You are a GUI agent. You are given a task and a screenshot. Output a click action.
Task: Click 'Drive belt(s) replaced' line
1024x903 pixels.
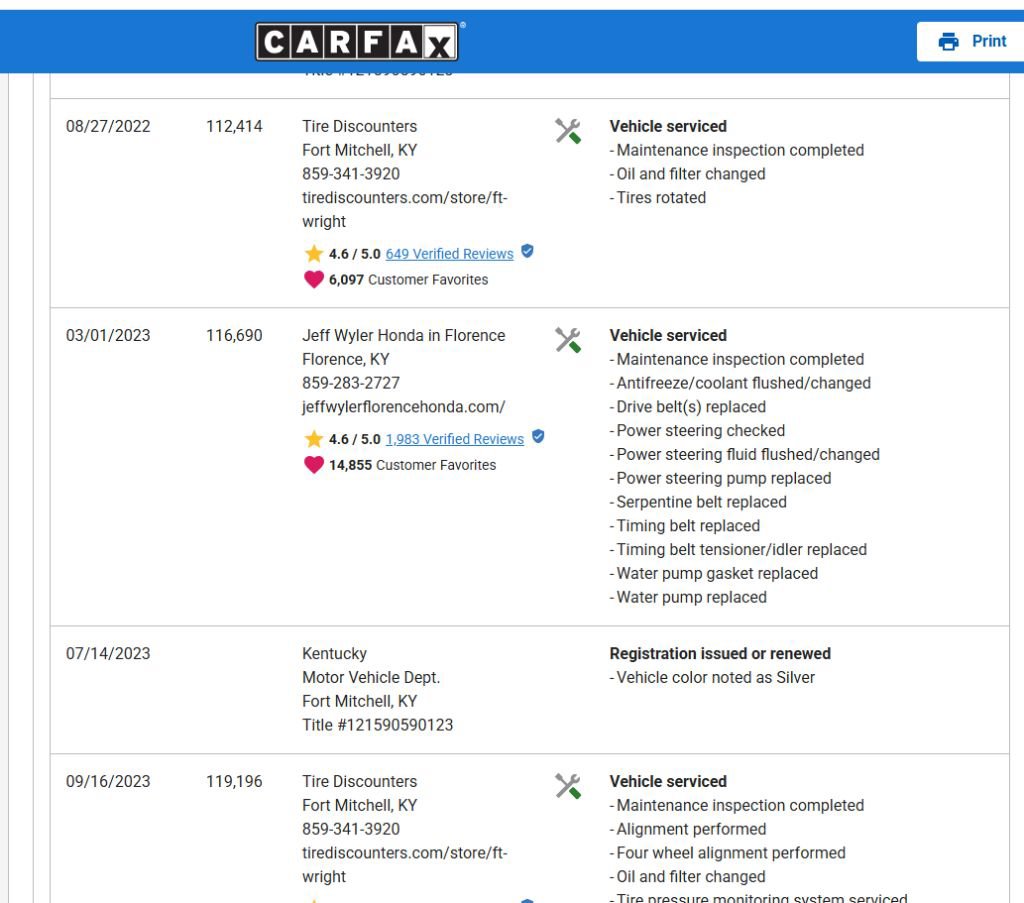[688, 407]
